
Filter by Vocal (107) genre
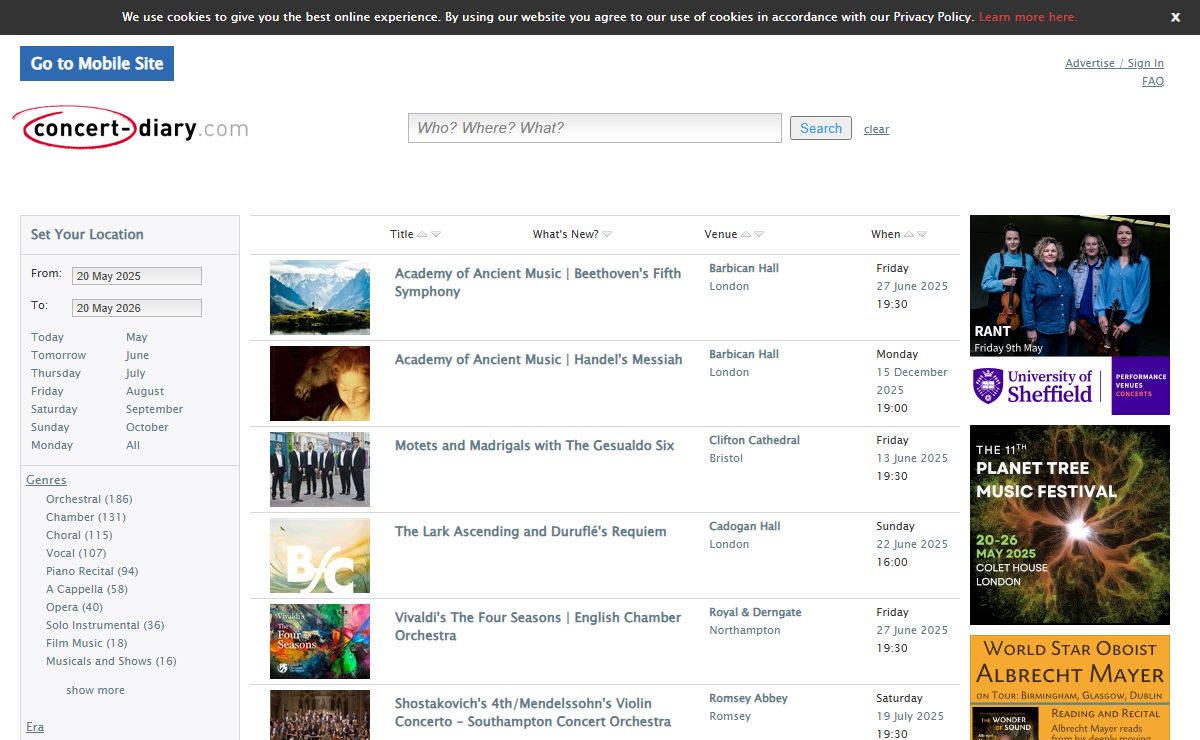(76, 553)
